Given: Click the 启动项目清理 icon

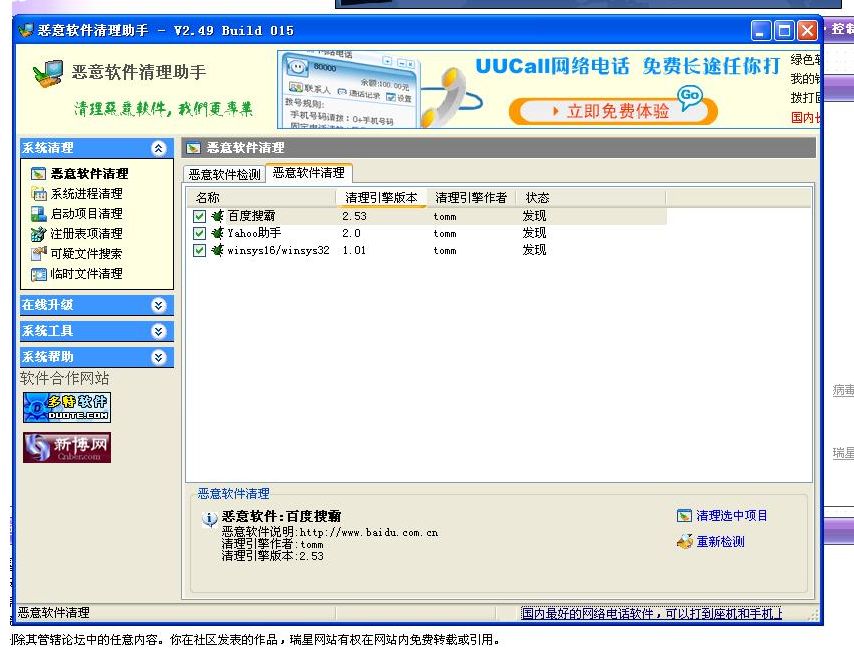Looking at the screenshot, I should 39,214.
